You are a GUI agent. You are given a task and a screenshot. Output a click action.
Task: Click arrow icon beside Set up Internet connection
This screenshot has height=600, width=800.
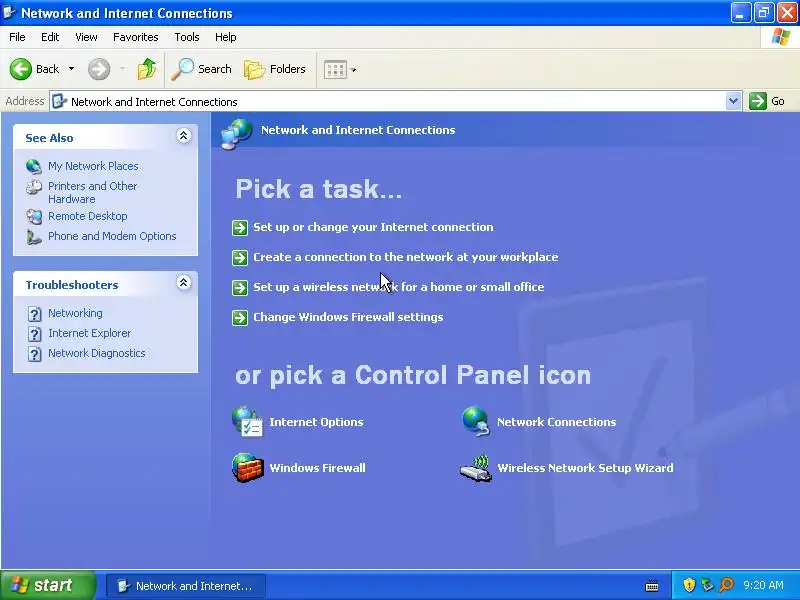(x=240, y=228)
